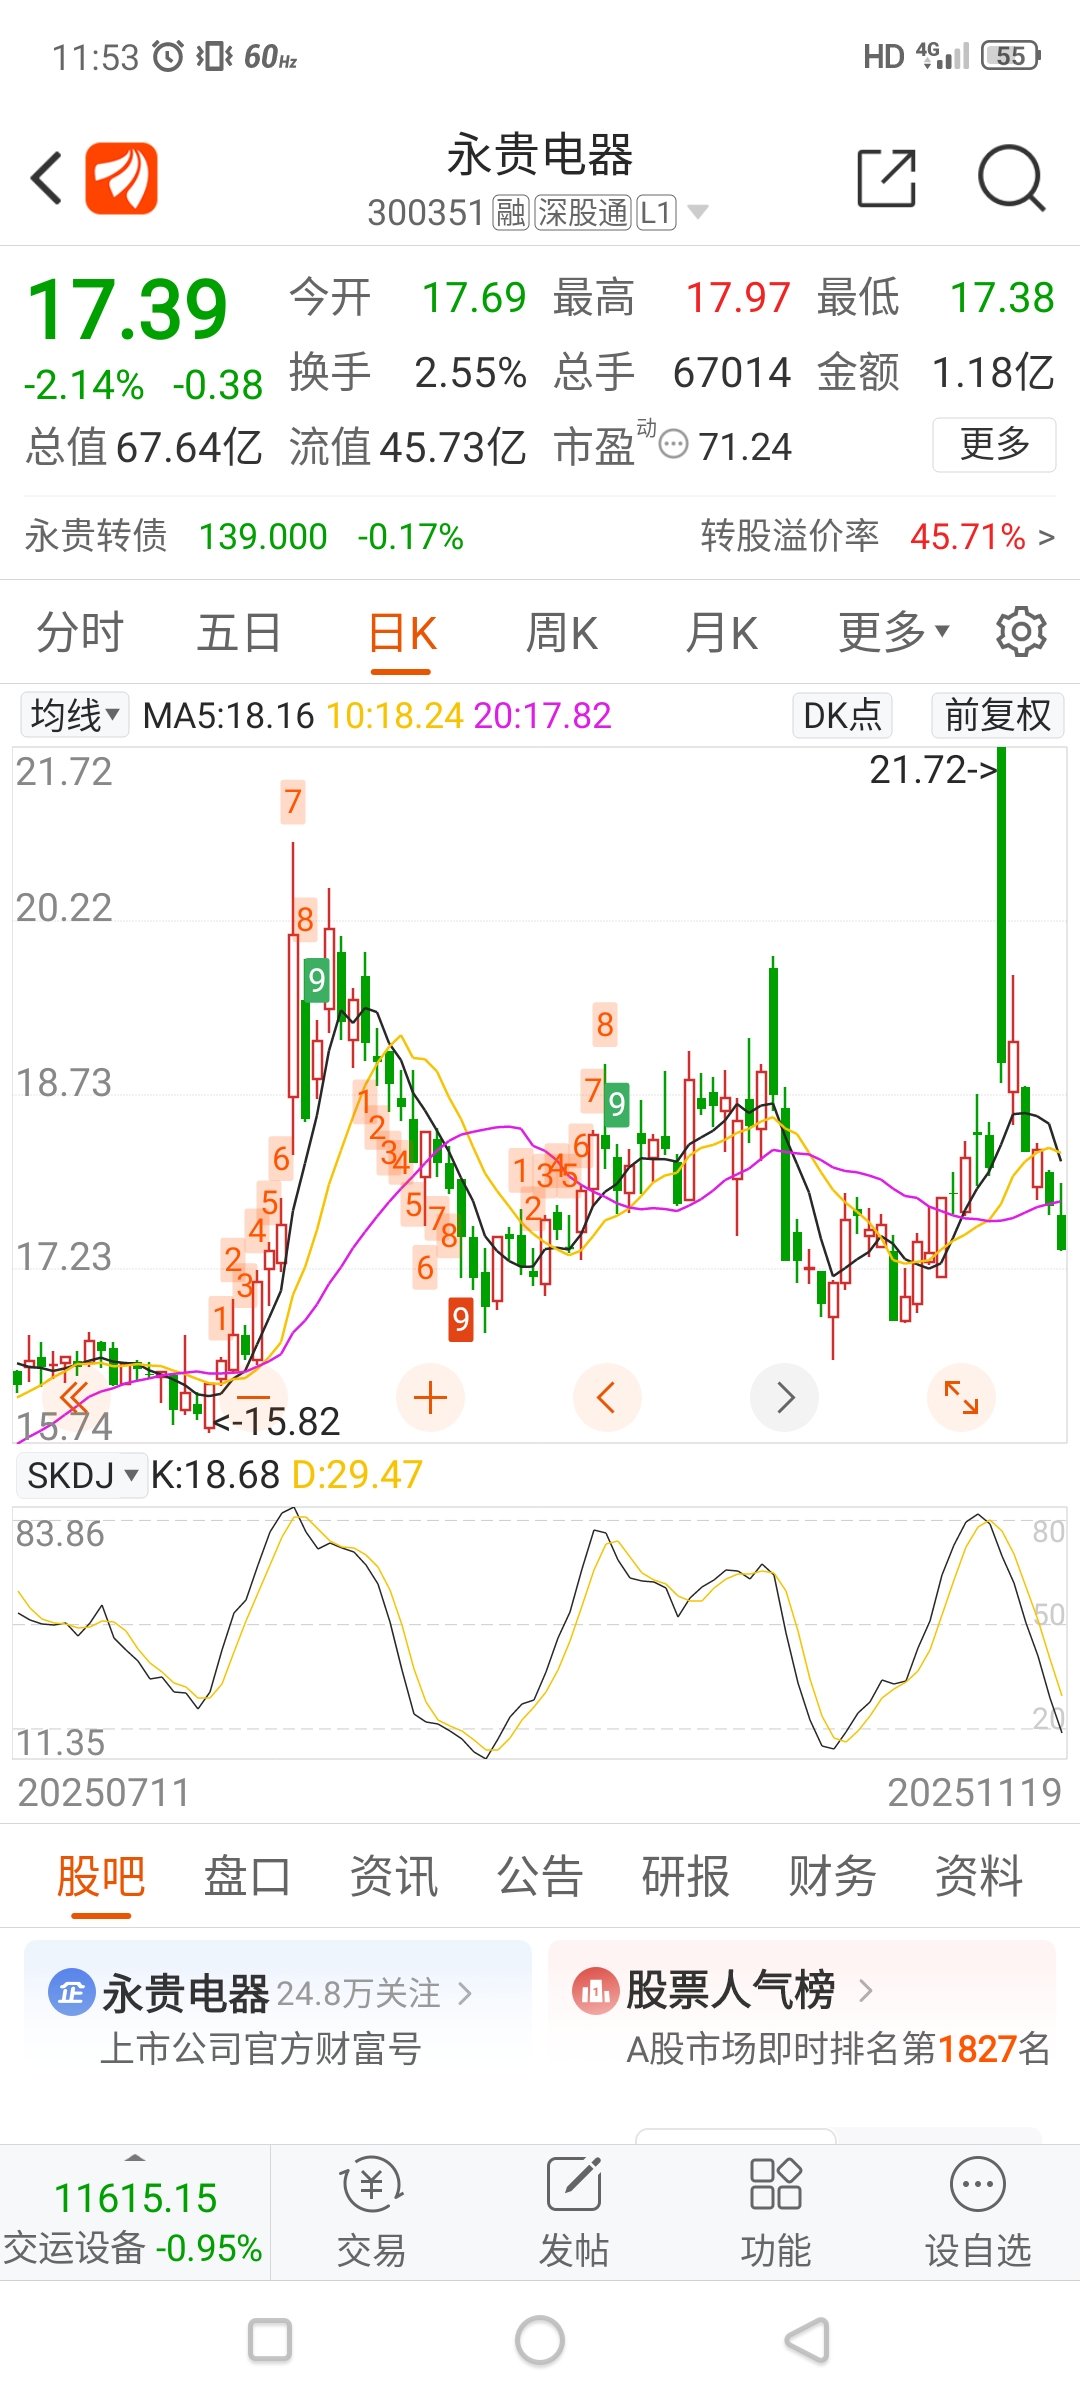Image resolution: width=1080 pixels, height=2400 pixels.
Task: Tap the 股票人气榜 red chart icon
Action: [595, 1992]
